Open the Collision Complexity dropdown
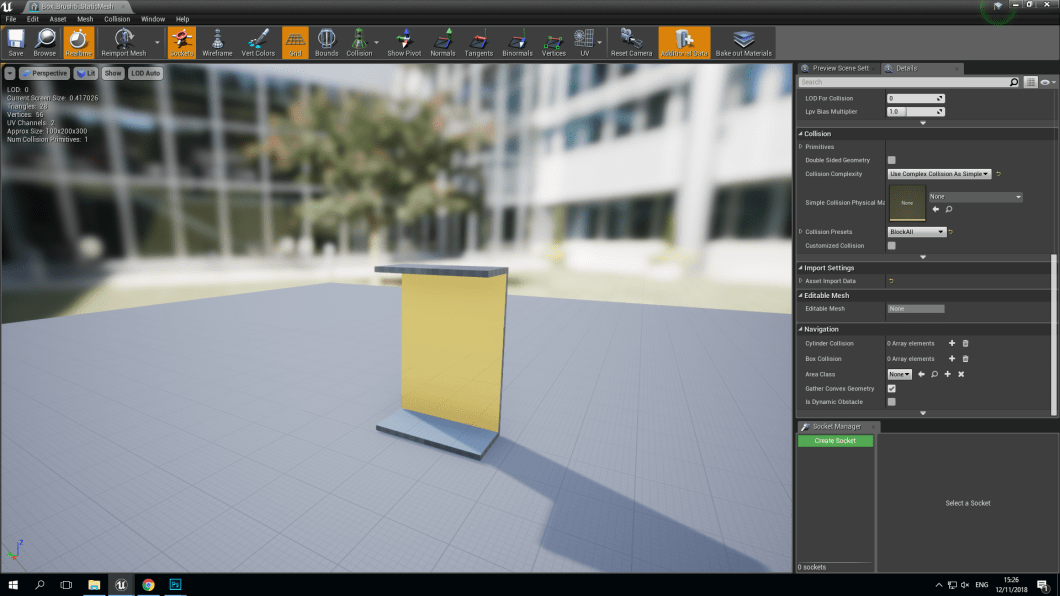Screen dimensions: 1060x596 tap(939, 174)
